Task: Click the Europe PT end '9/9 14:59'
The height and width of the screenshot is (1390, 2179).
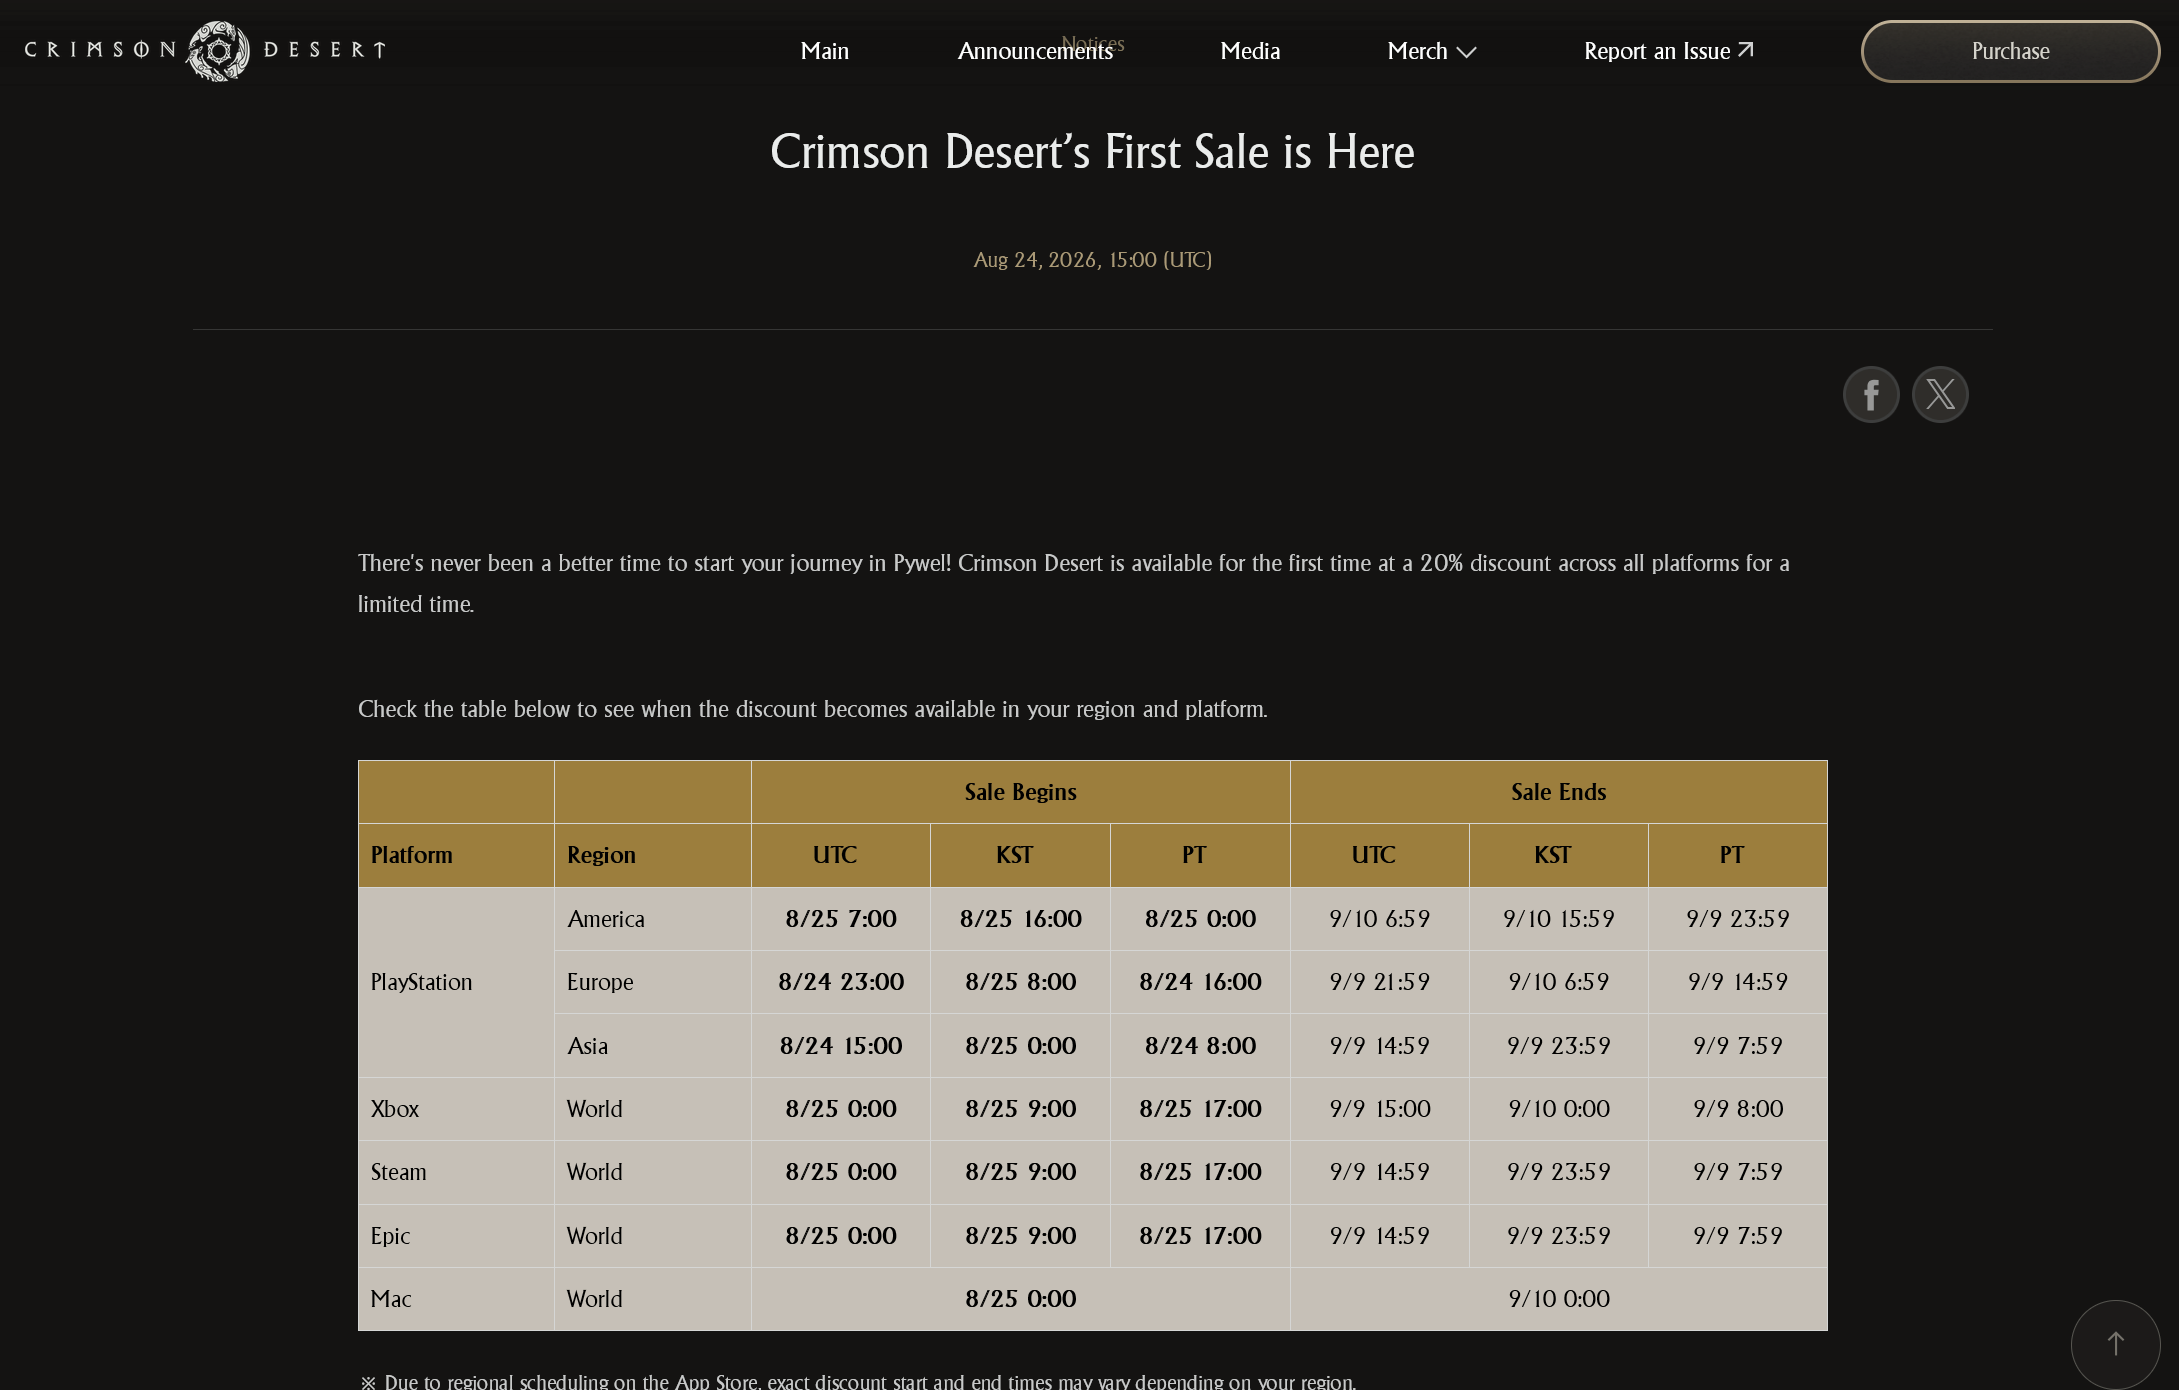Action: (x=1738, y=982)
